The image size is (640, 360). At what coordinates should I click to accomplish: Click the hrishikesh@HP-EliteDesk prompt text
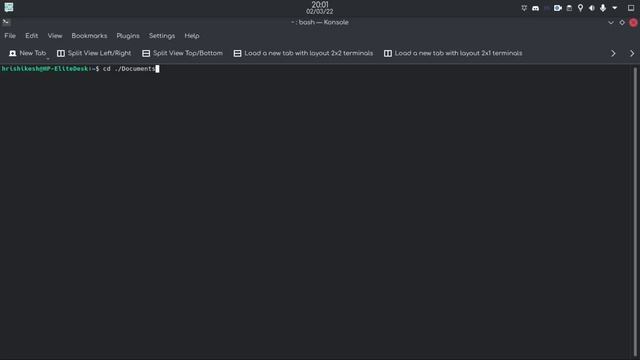45,69
